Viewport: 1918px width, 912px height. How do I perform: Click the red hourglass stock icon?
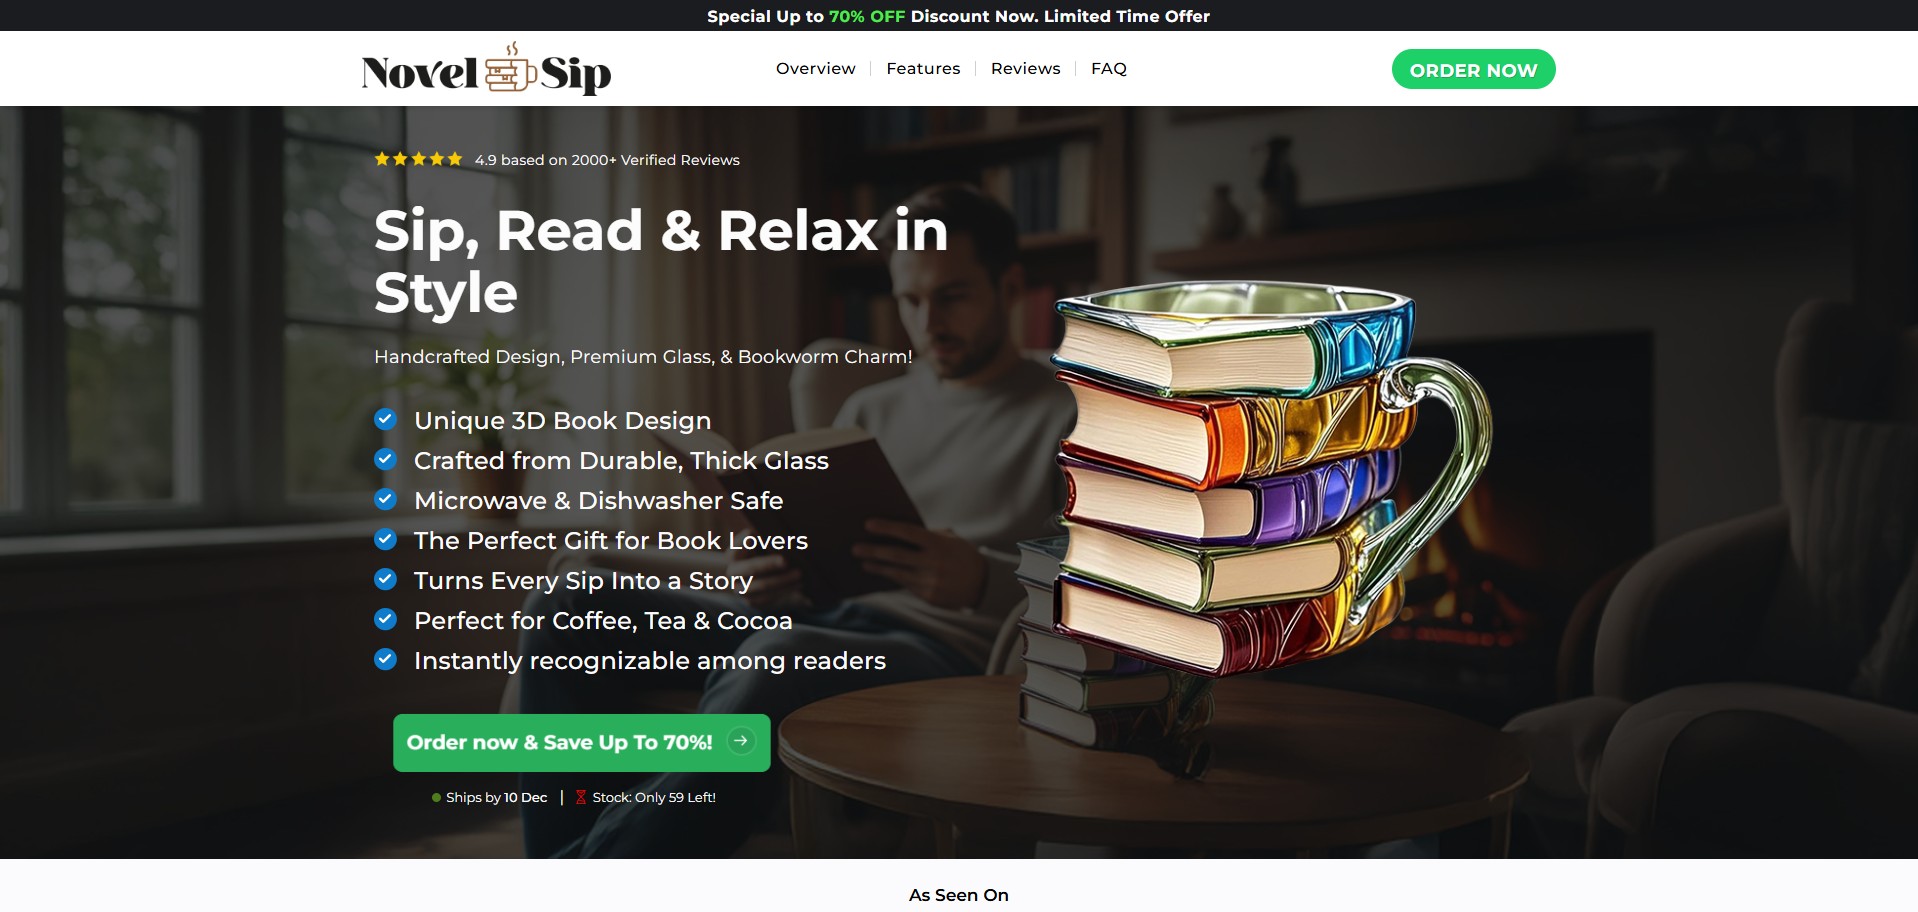point(581,797)
